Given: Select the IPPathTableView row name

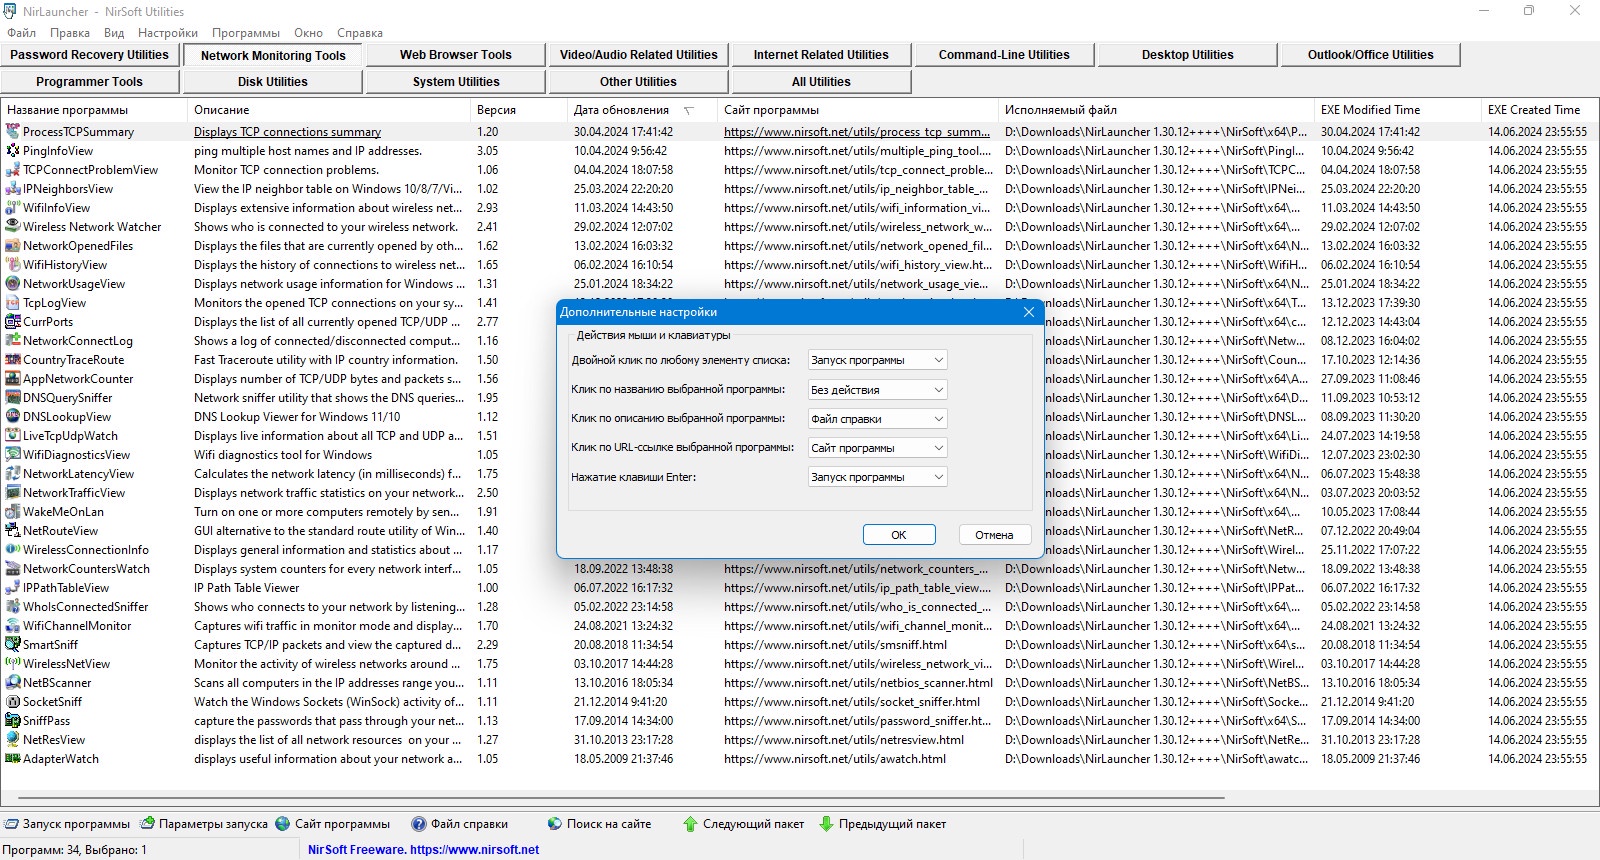Looking at the screenshot, I should point(66,588).
